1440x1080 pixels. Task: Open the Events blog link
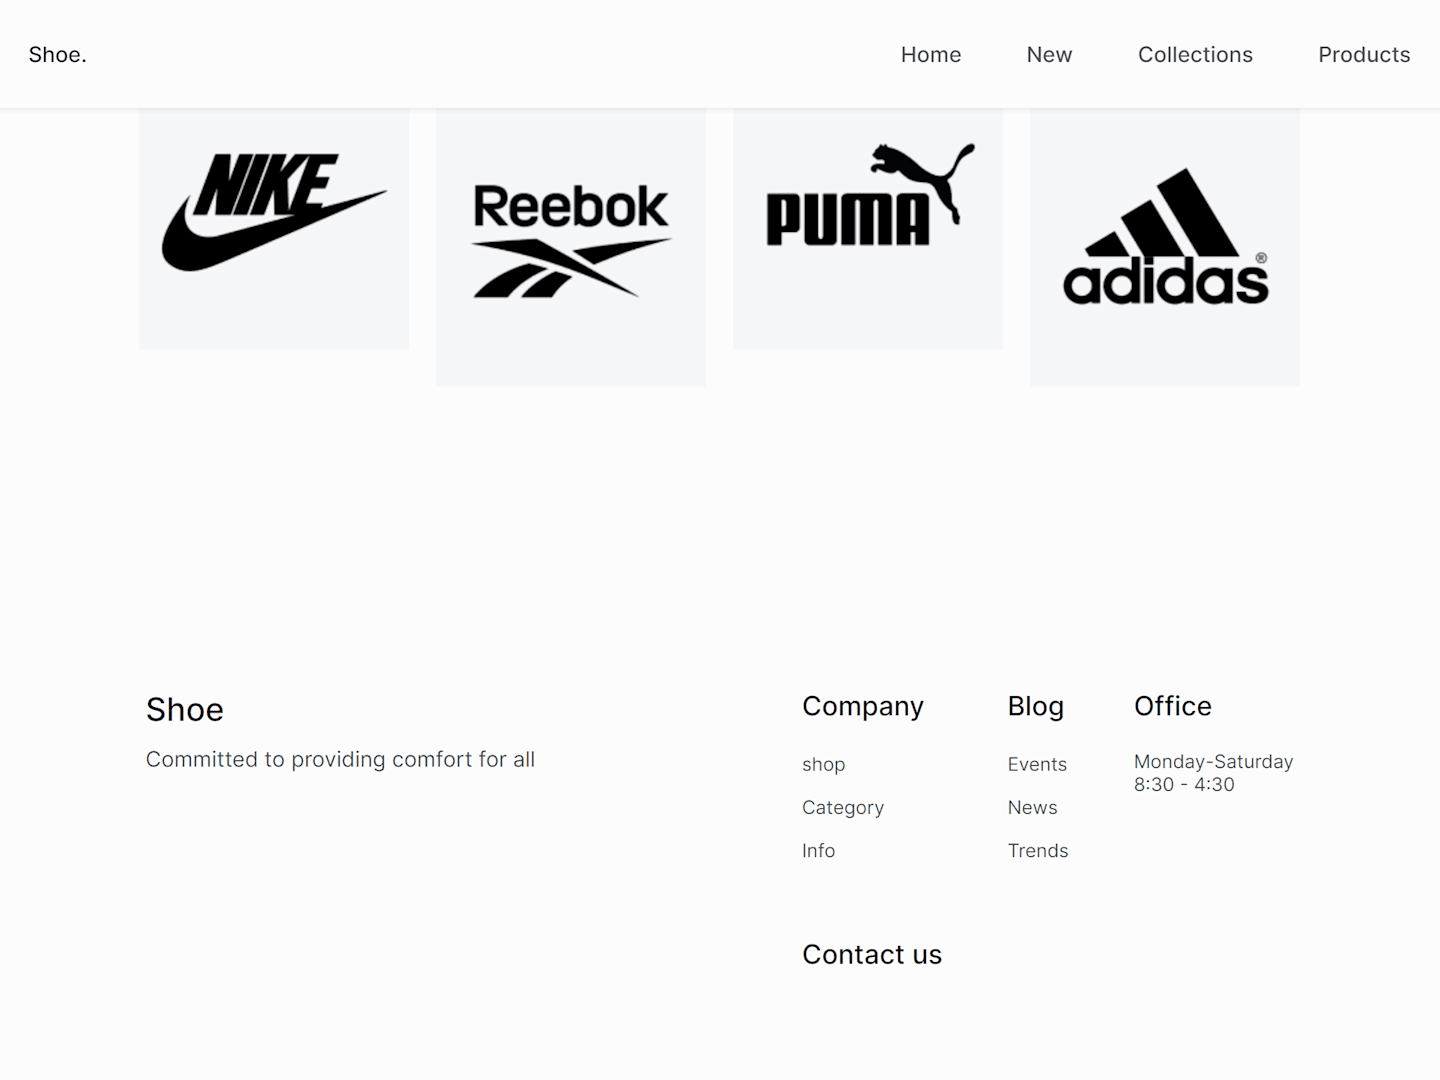[x=1037, y=764]
